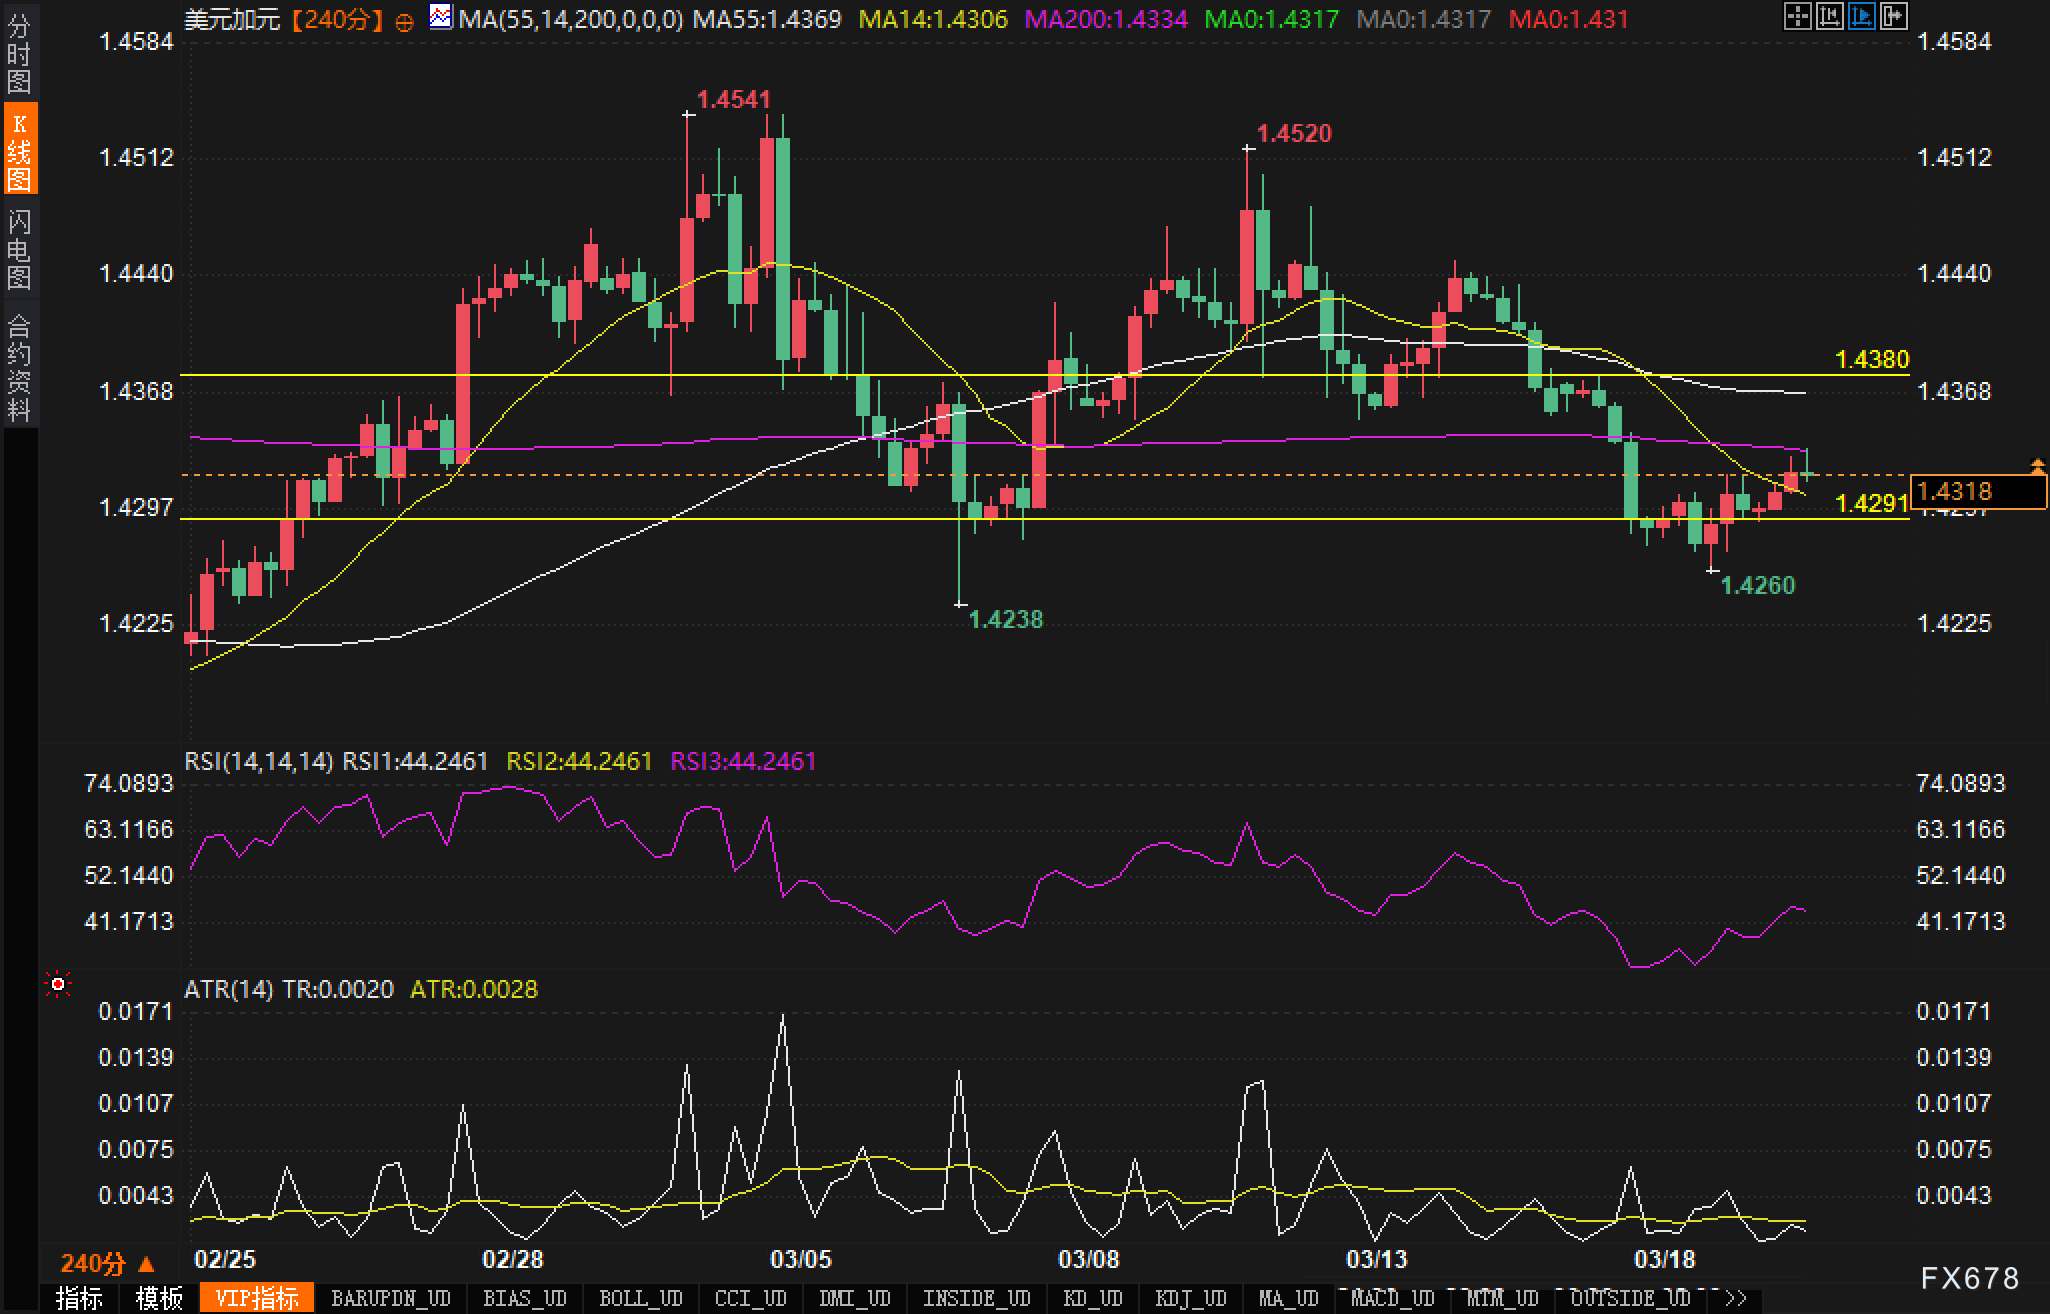Switch to 分时图 view in sidebar
The image size is (2050, 1314).
19,53
